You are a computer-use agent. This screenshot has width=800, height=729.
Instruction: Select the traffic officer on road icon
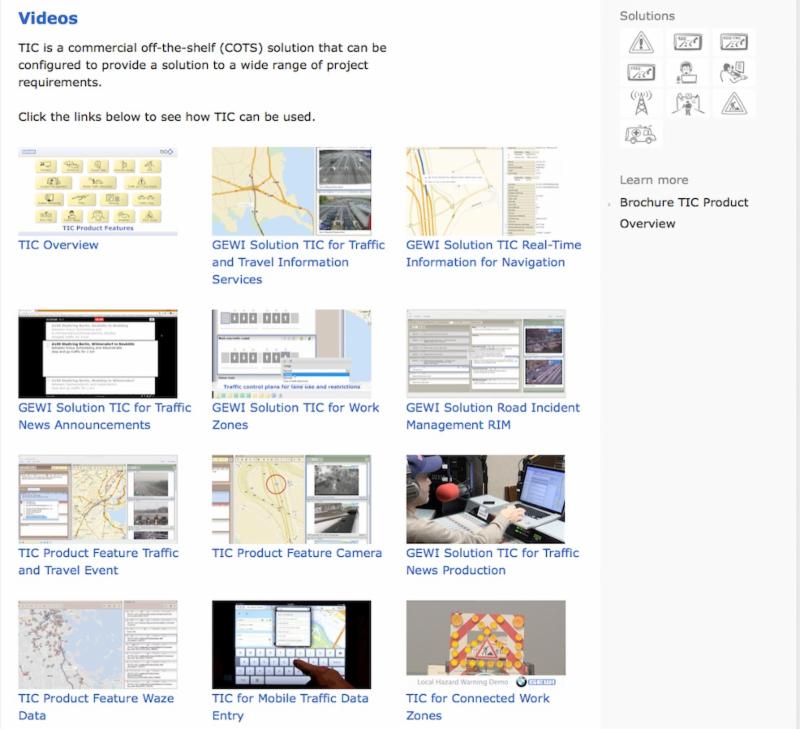pyautogui.click(x=687, y=103)
